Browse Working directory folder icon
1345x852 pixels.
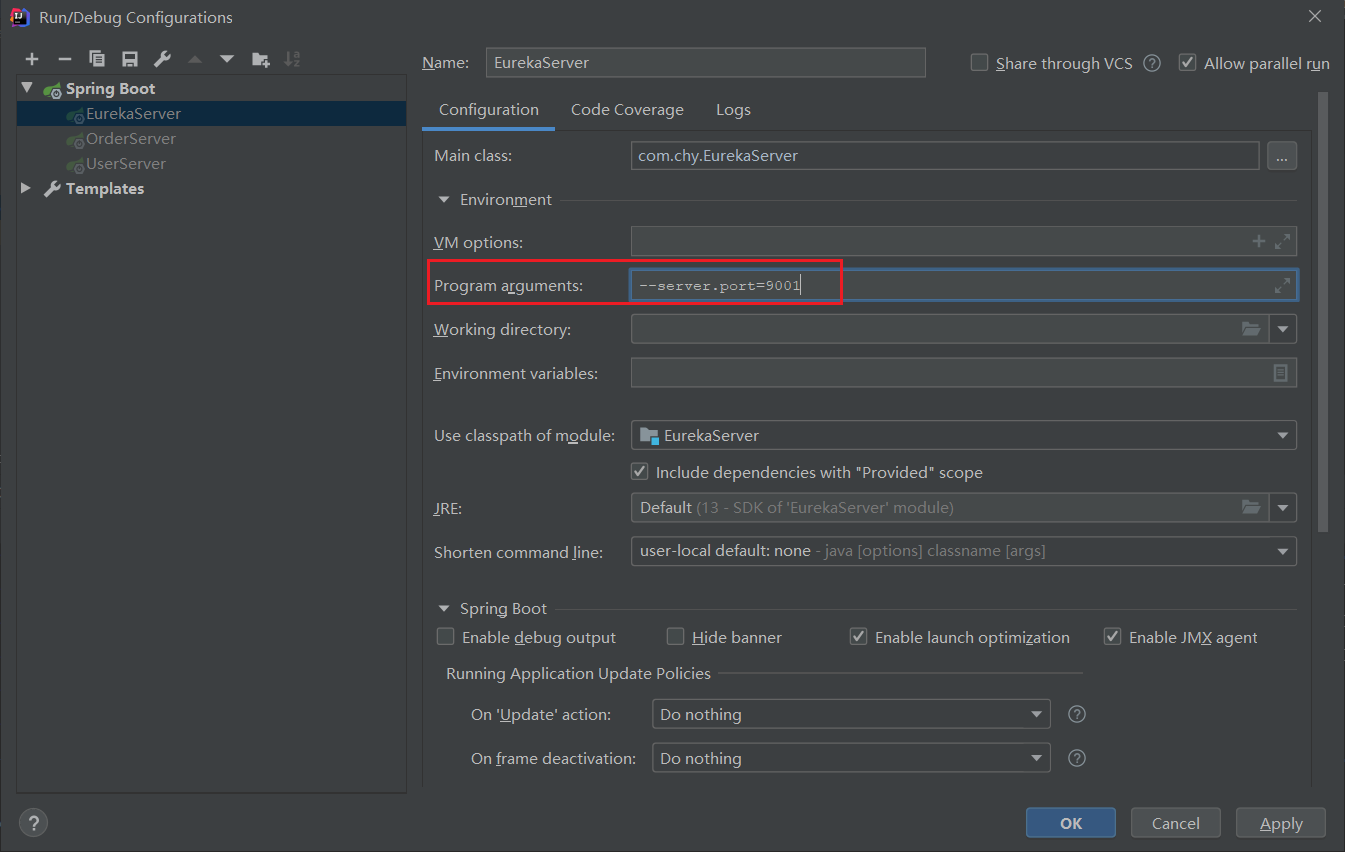[x=1251, y=328]
